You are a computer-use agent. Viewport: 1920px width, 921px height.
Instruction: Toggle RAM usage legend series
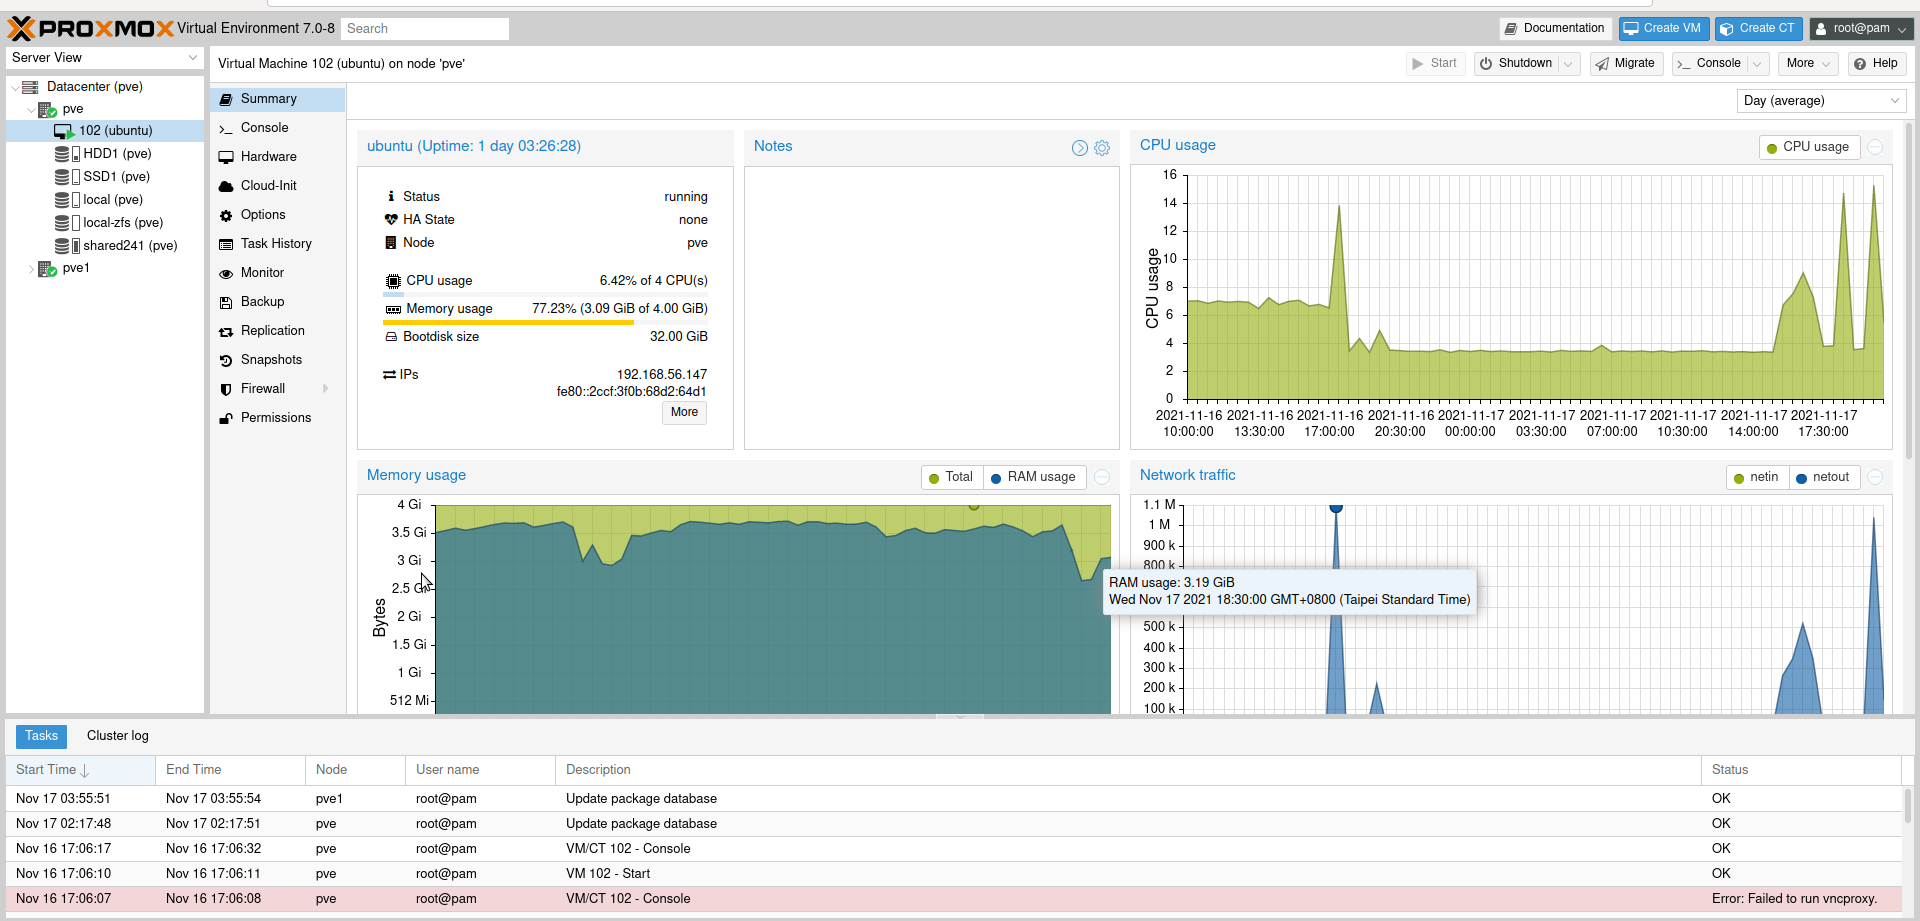click(1033, 478)
